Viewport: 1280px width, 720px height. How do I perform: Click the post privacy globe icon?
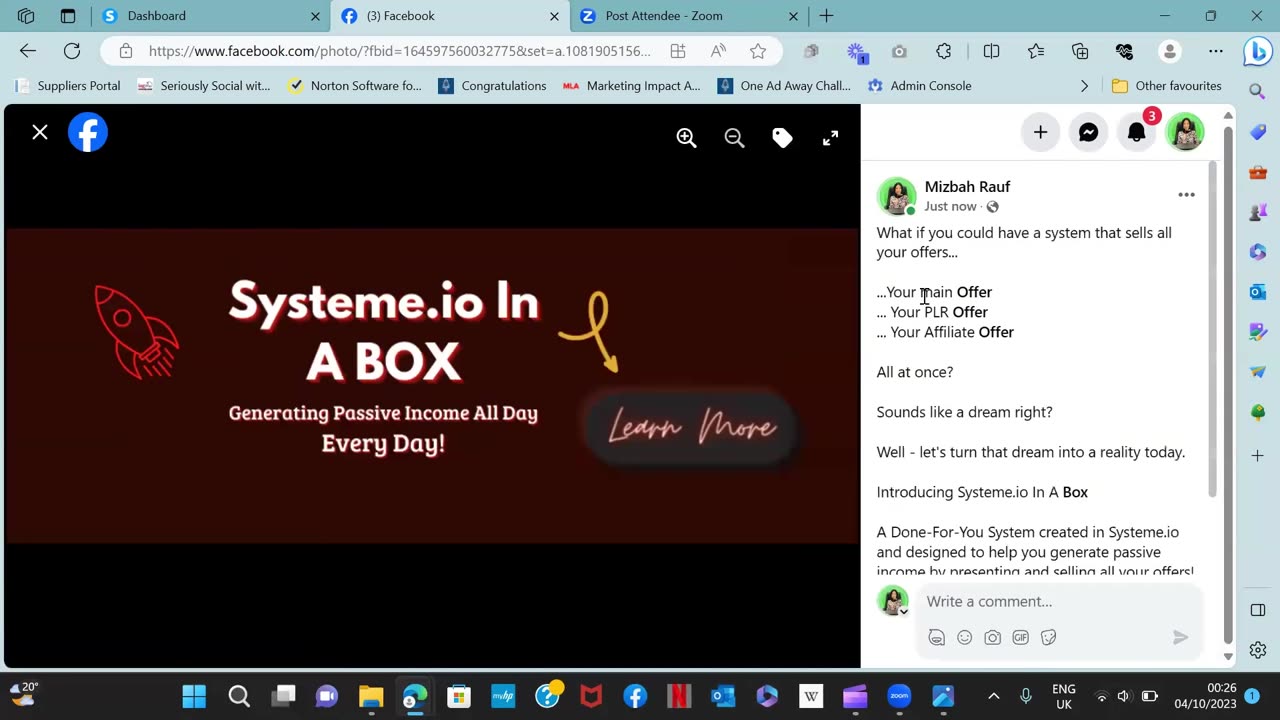pos(992,207)
